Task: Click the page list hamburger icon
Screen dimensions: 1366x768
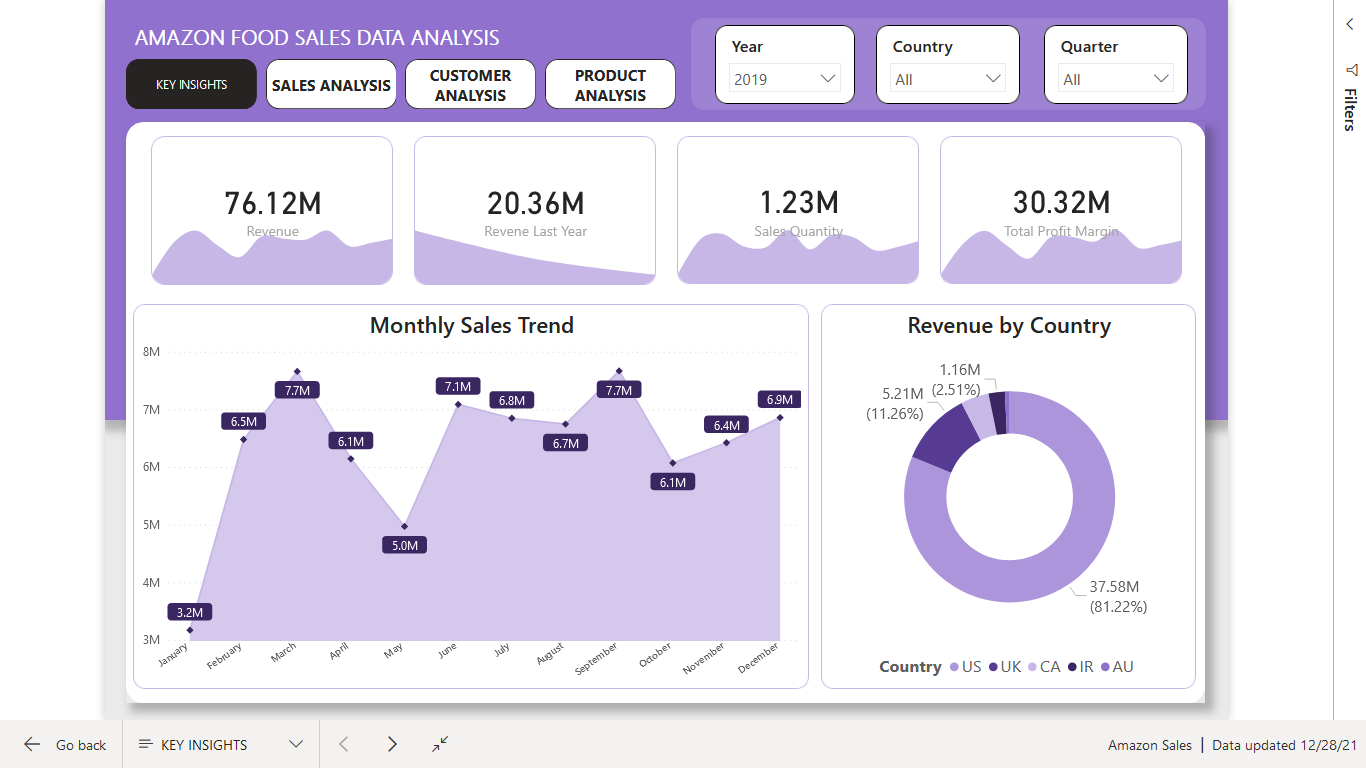Action: point(145,744)
